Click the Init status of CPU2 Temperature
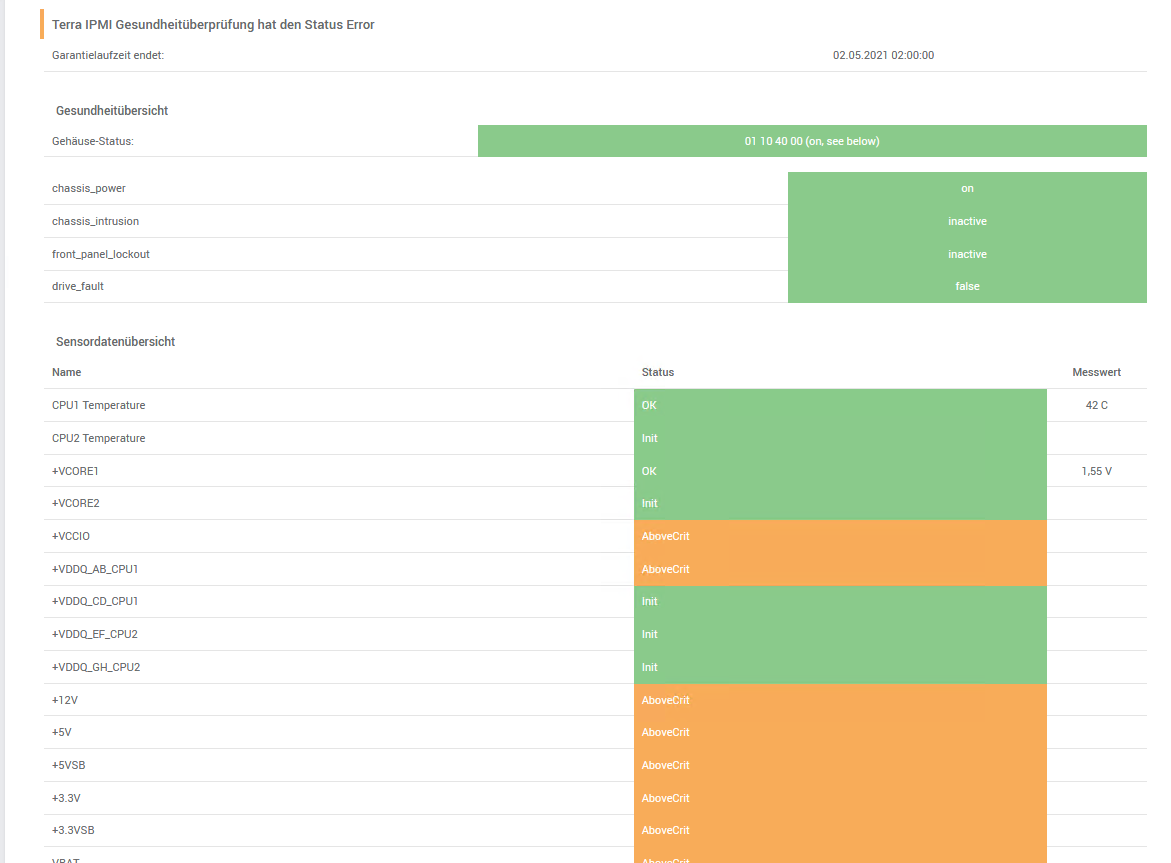 pos(839,438)
